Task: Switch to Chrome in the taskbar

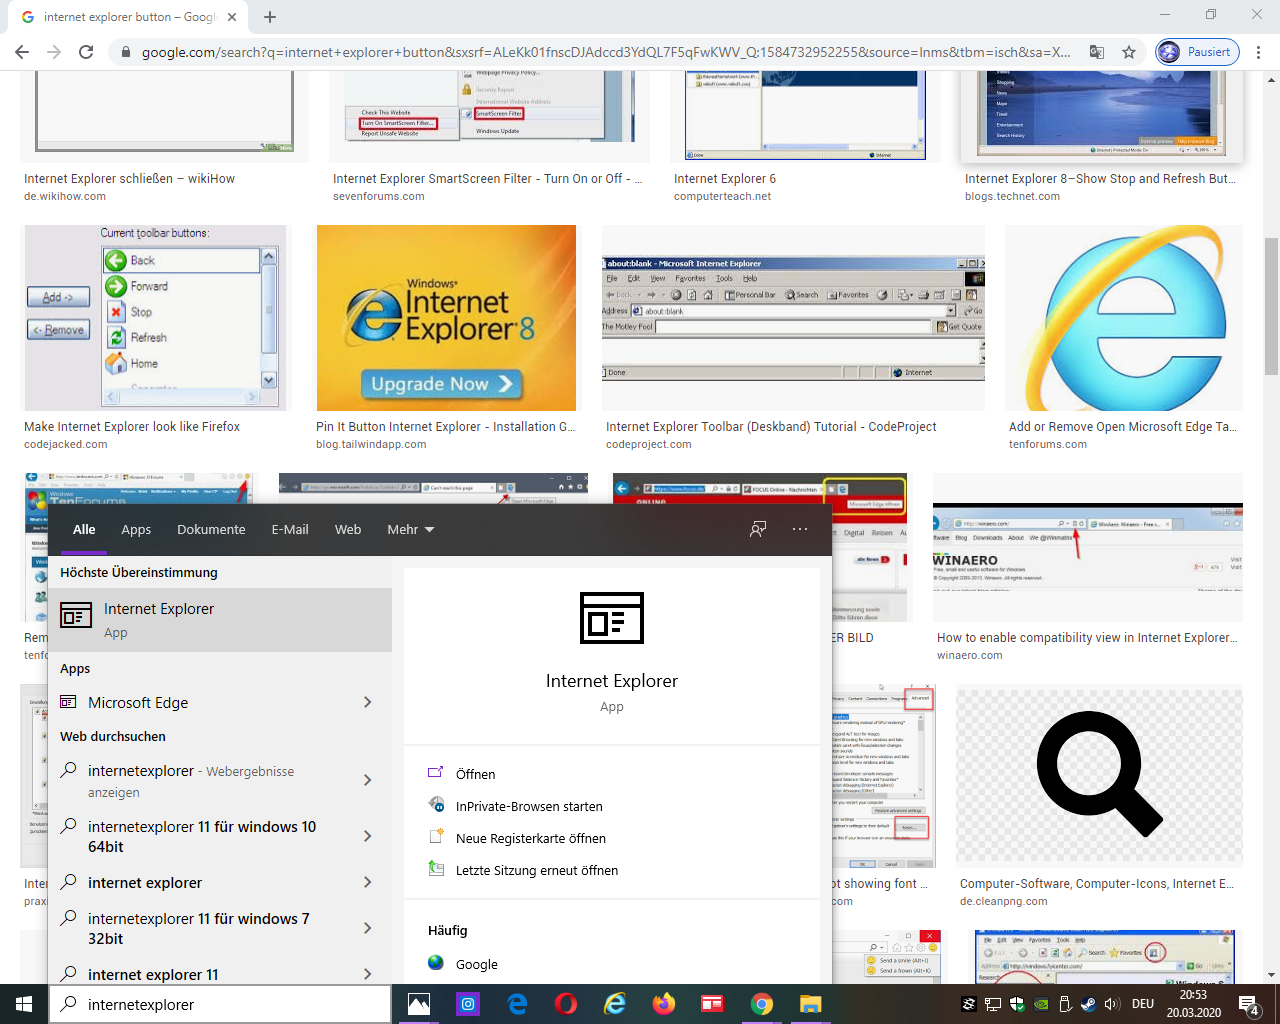Action: click(761, 1004)
